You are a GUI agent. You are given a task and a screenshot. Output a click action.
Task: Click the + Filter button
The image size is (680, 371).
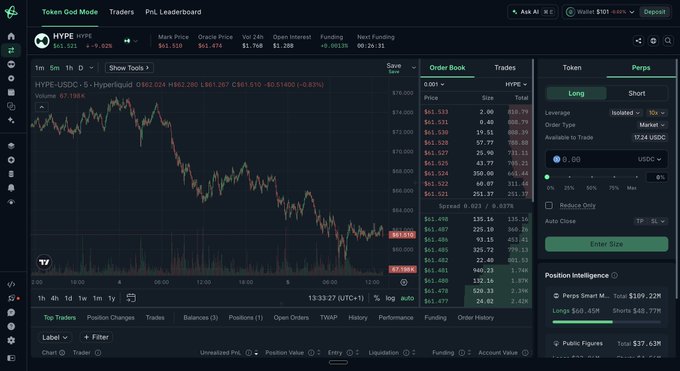click(x=96, y=337)
